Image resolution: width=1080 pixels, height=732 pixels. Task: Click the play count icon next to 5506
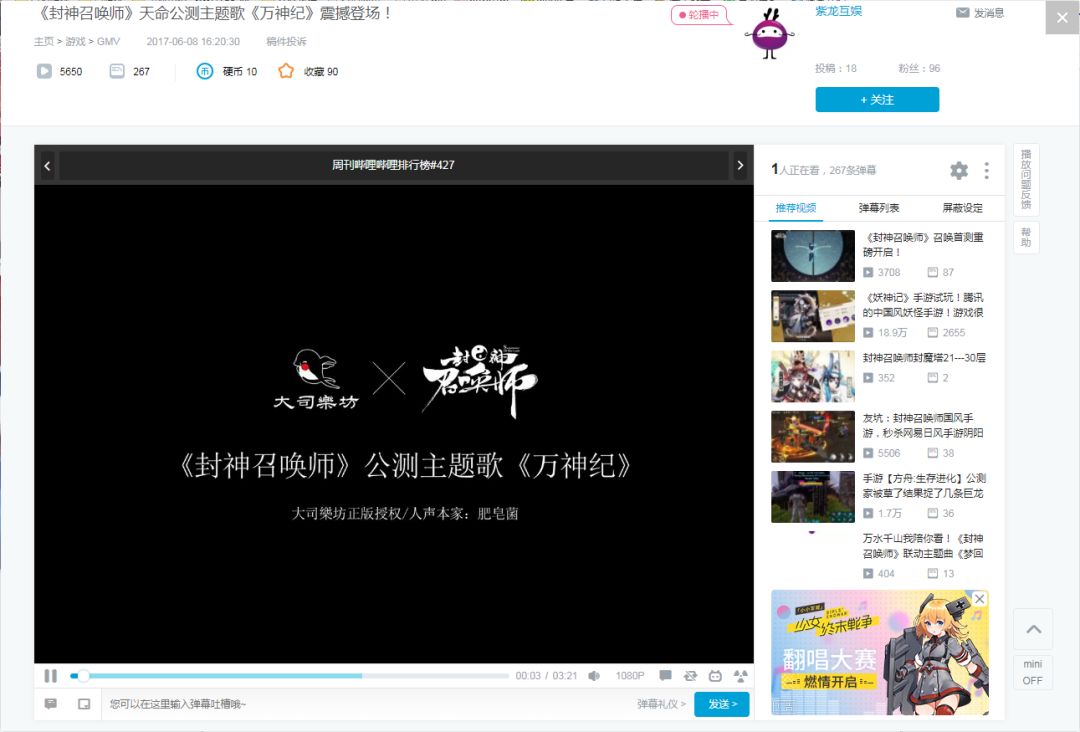point(868,453)
